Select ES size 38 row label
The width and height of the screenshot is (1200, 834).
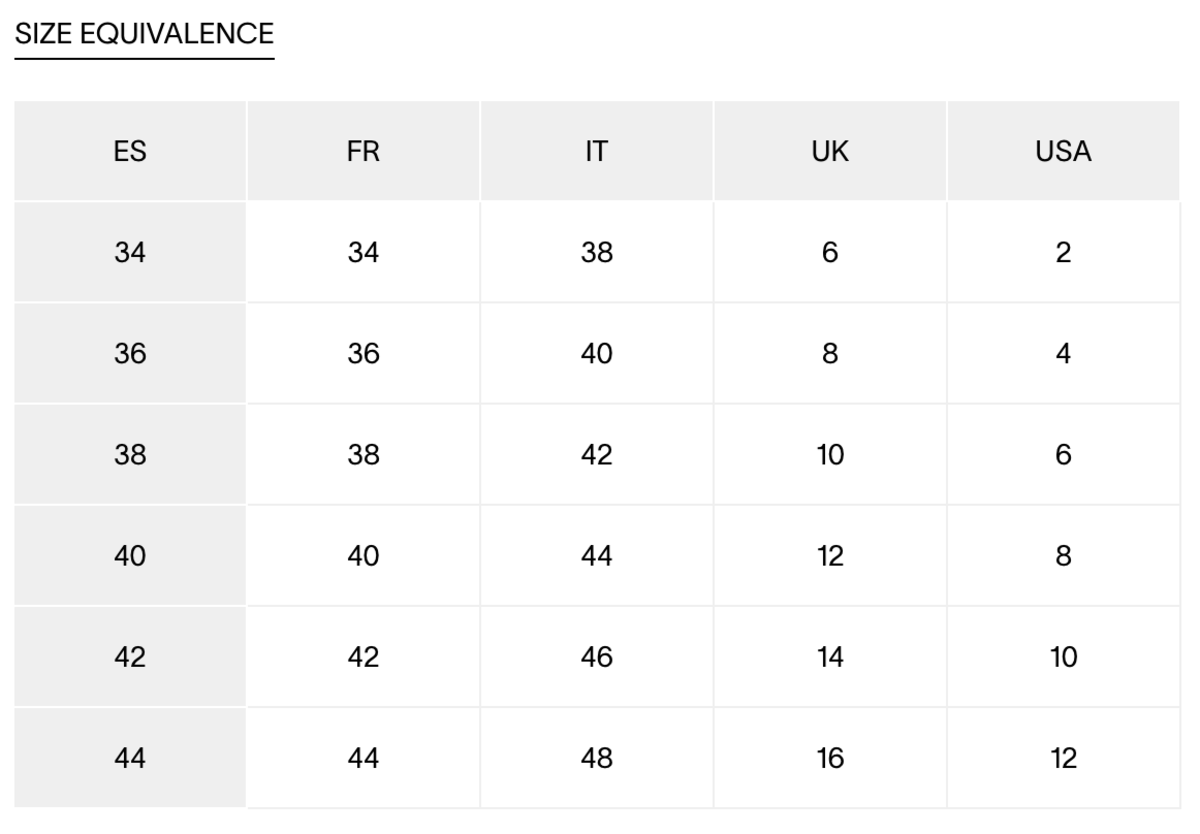(x=130, y=455)
